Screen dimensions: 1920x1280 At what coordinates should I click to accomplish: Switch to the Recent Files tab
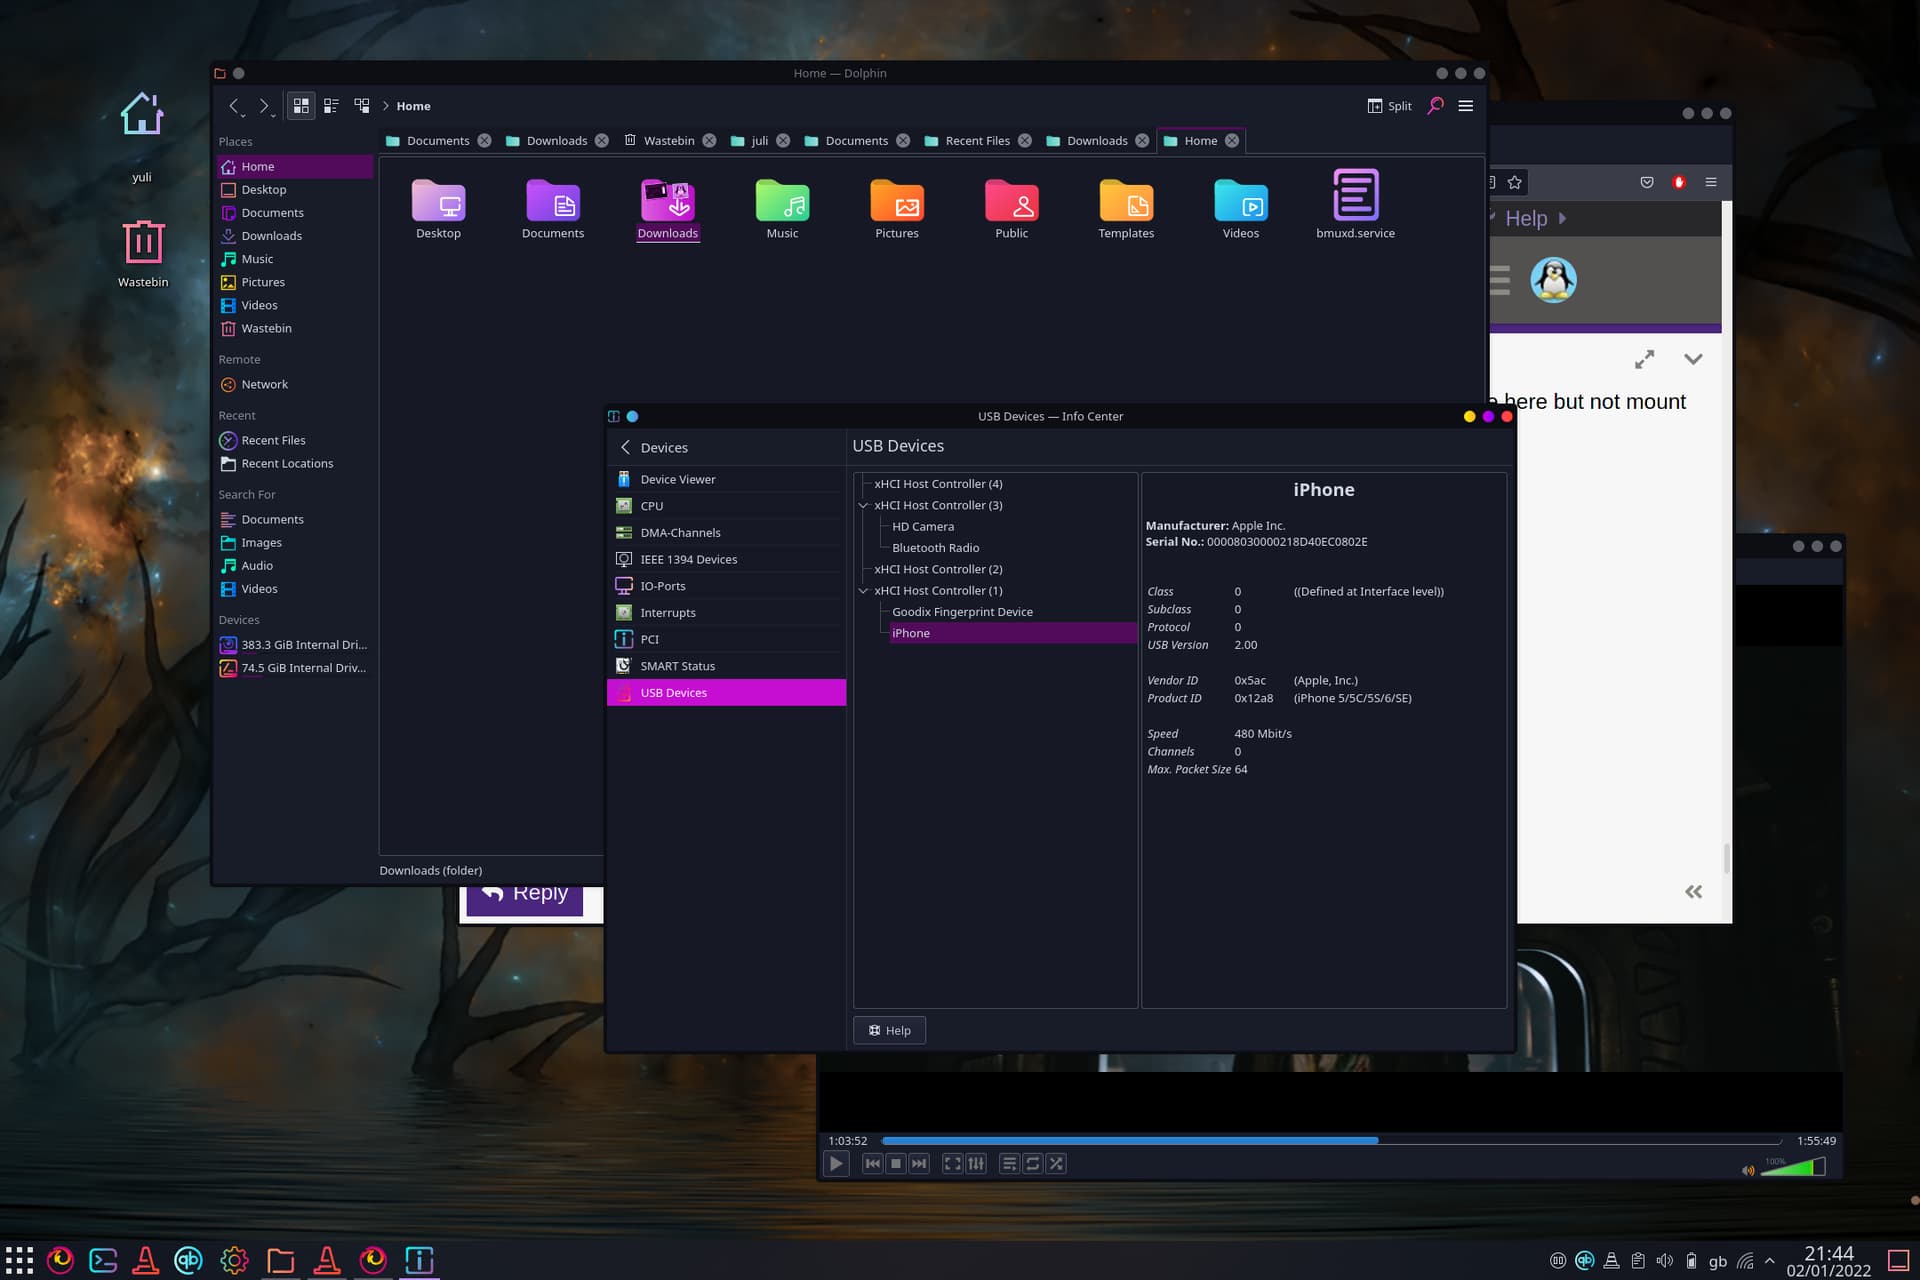[x=976, y=141]
